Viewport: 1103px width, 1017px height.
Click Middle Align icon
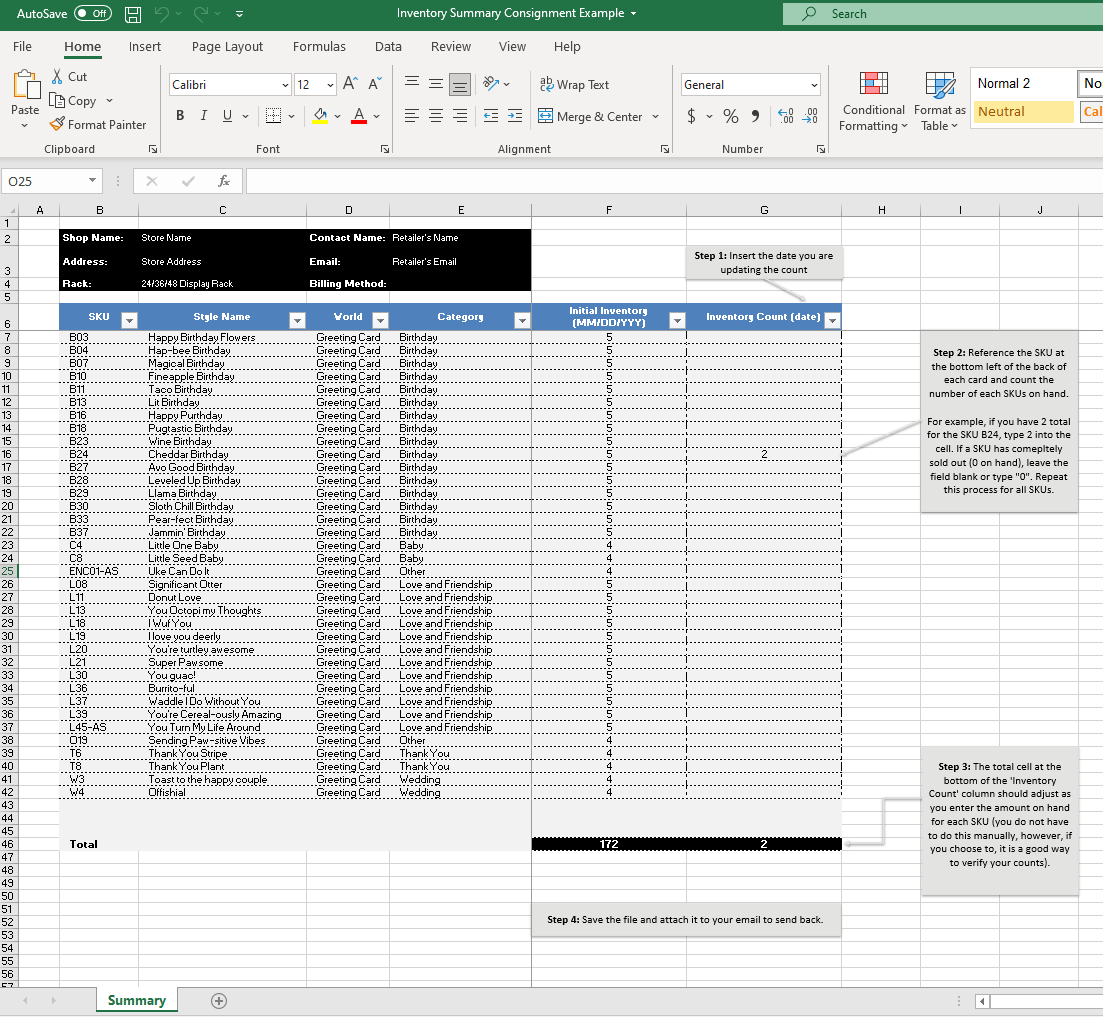click(x=436, y=84)
